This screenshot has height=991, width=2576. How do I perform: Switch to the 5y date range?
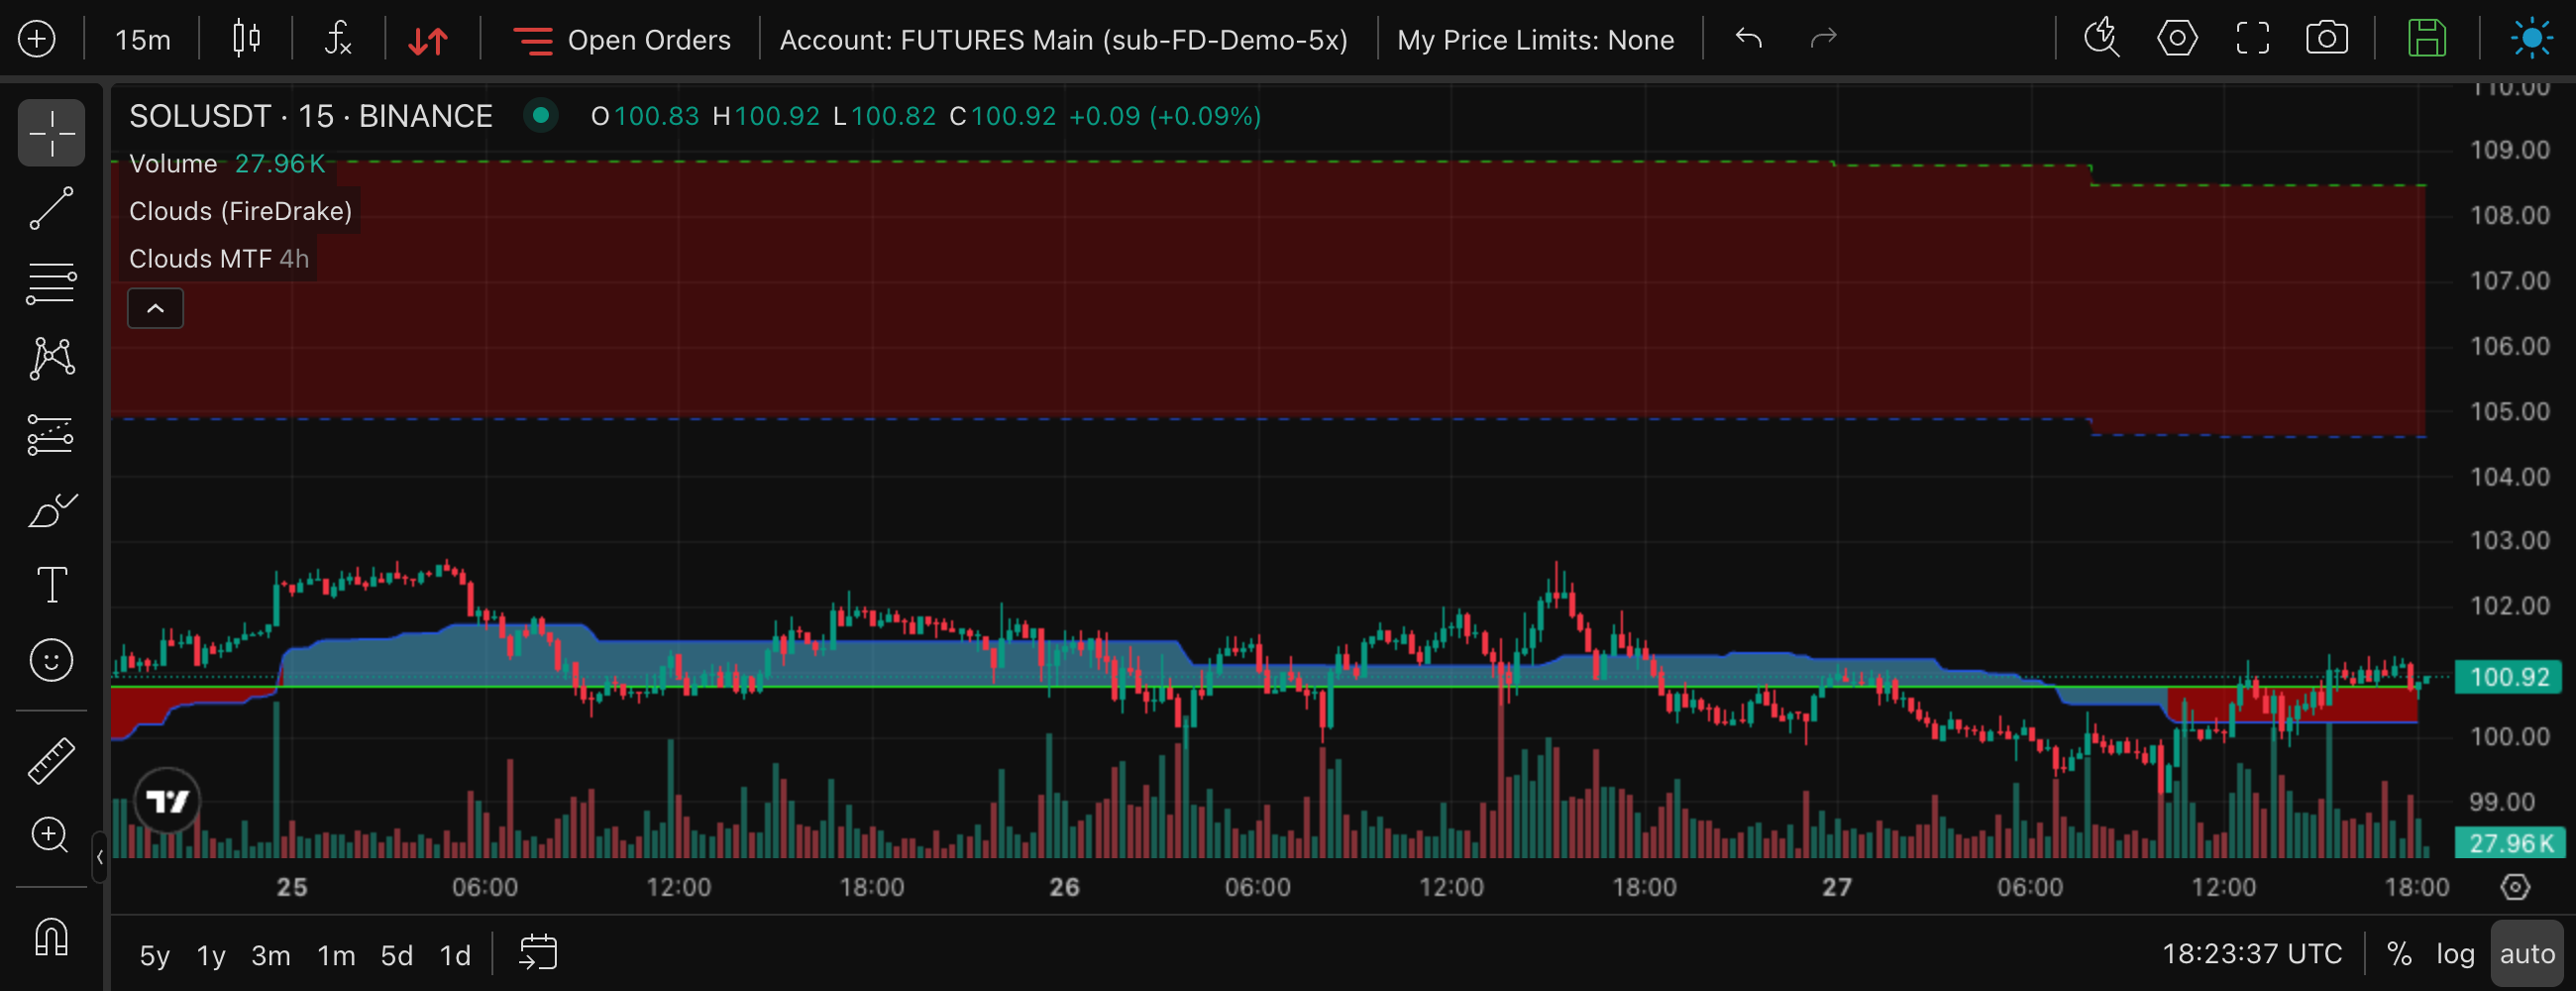pyautogui.click(x=154, y=955)
